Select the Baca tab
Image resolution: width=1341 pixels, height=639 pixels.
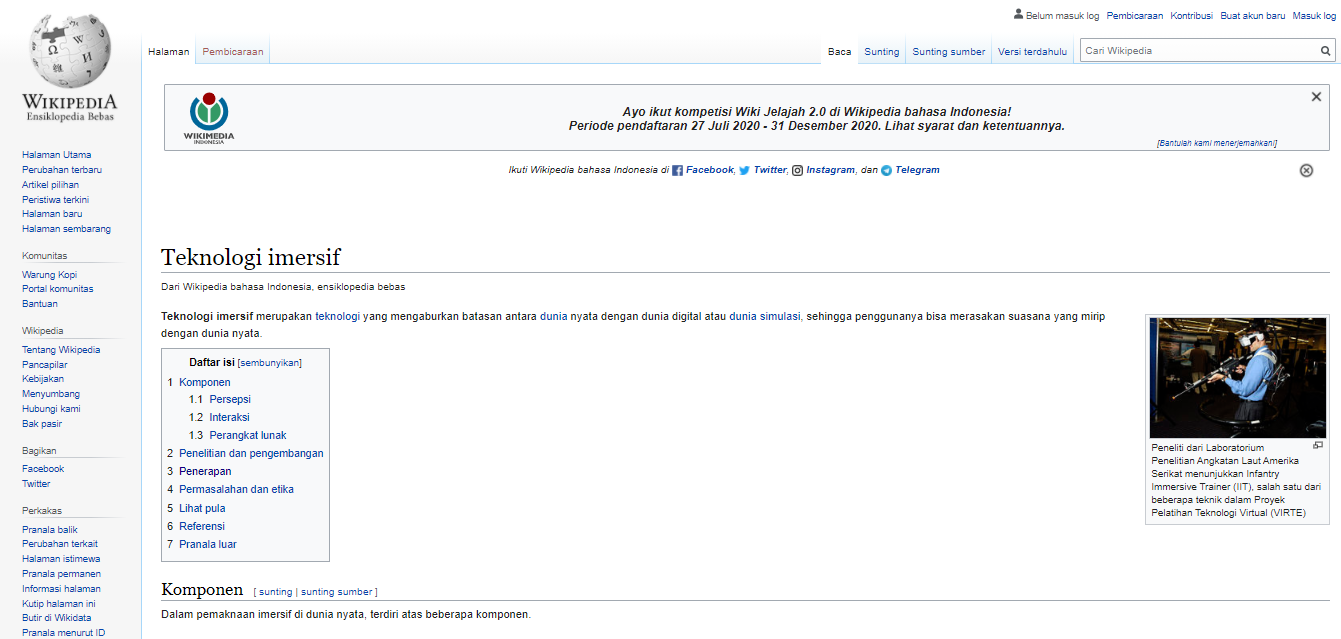[x=840, y=52]
